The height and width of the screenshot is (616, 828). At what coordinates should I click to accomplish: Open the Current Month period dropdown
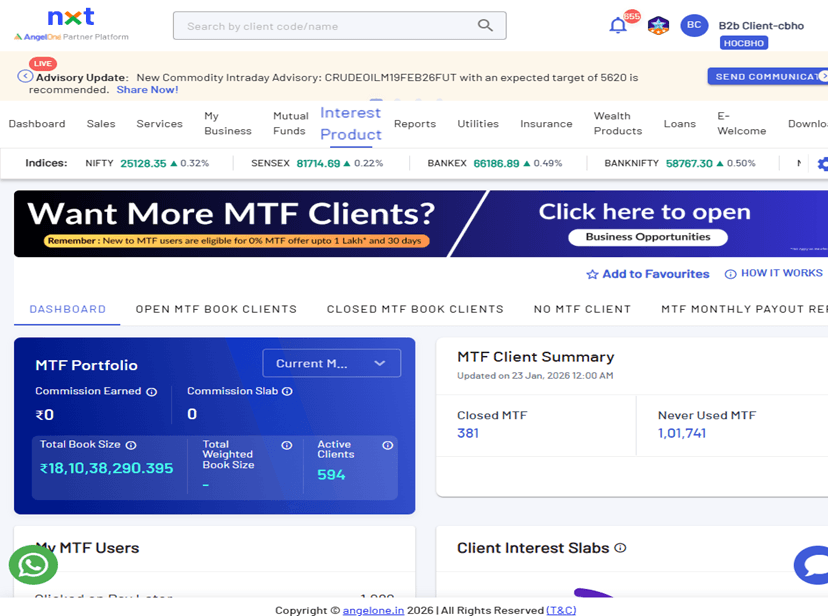tap(332, 363)
